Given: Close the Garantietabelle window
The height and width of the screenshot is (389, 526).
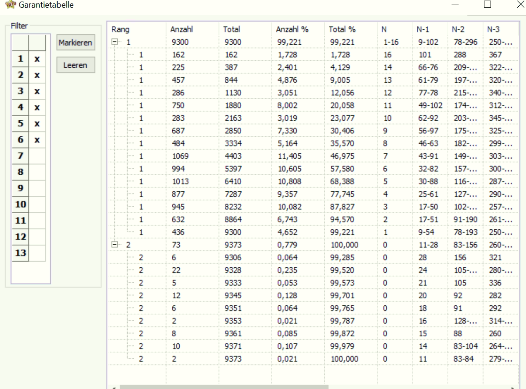Looking at the screenshot, I should click(x=521, y=5).
